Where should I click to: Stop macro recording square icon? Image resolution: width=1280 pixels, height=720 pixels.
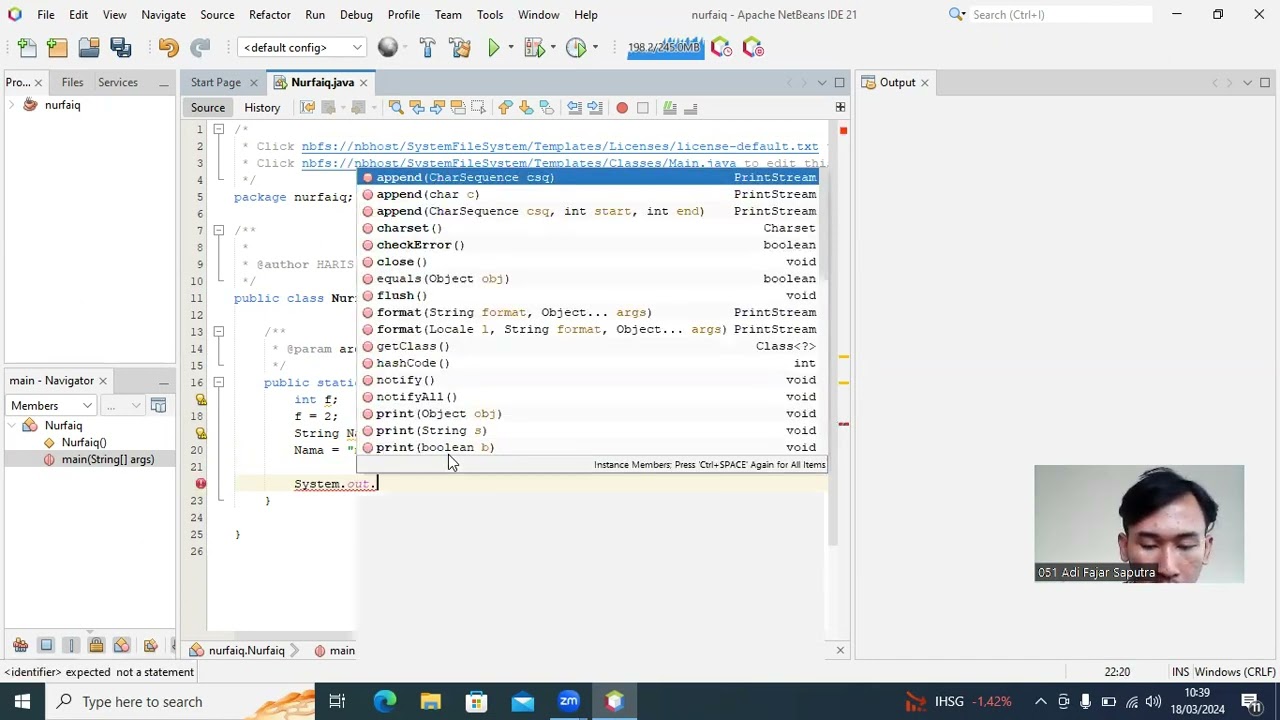pos(643,107)
